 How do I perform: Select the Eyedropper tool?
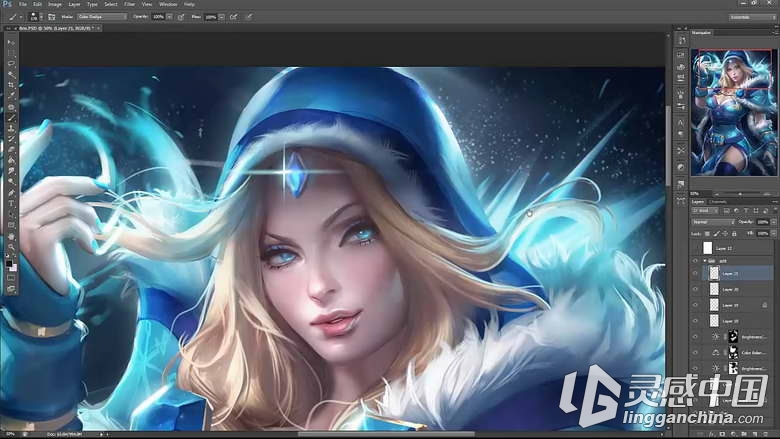pos(11,96)
